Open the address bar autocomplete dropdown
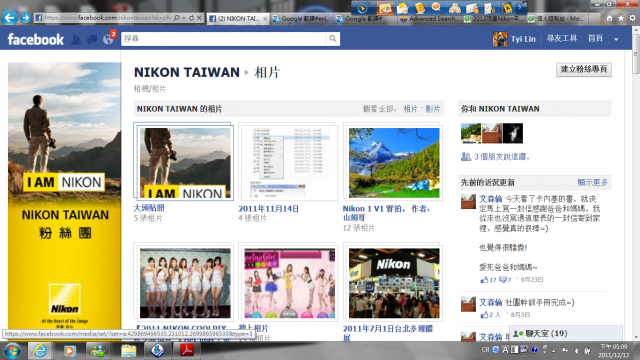The height and width of the screenshot is (360, 640). tap(184, 18)
